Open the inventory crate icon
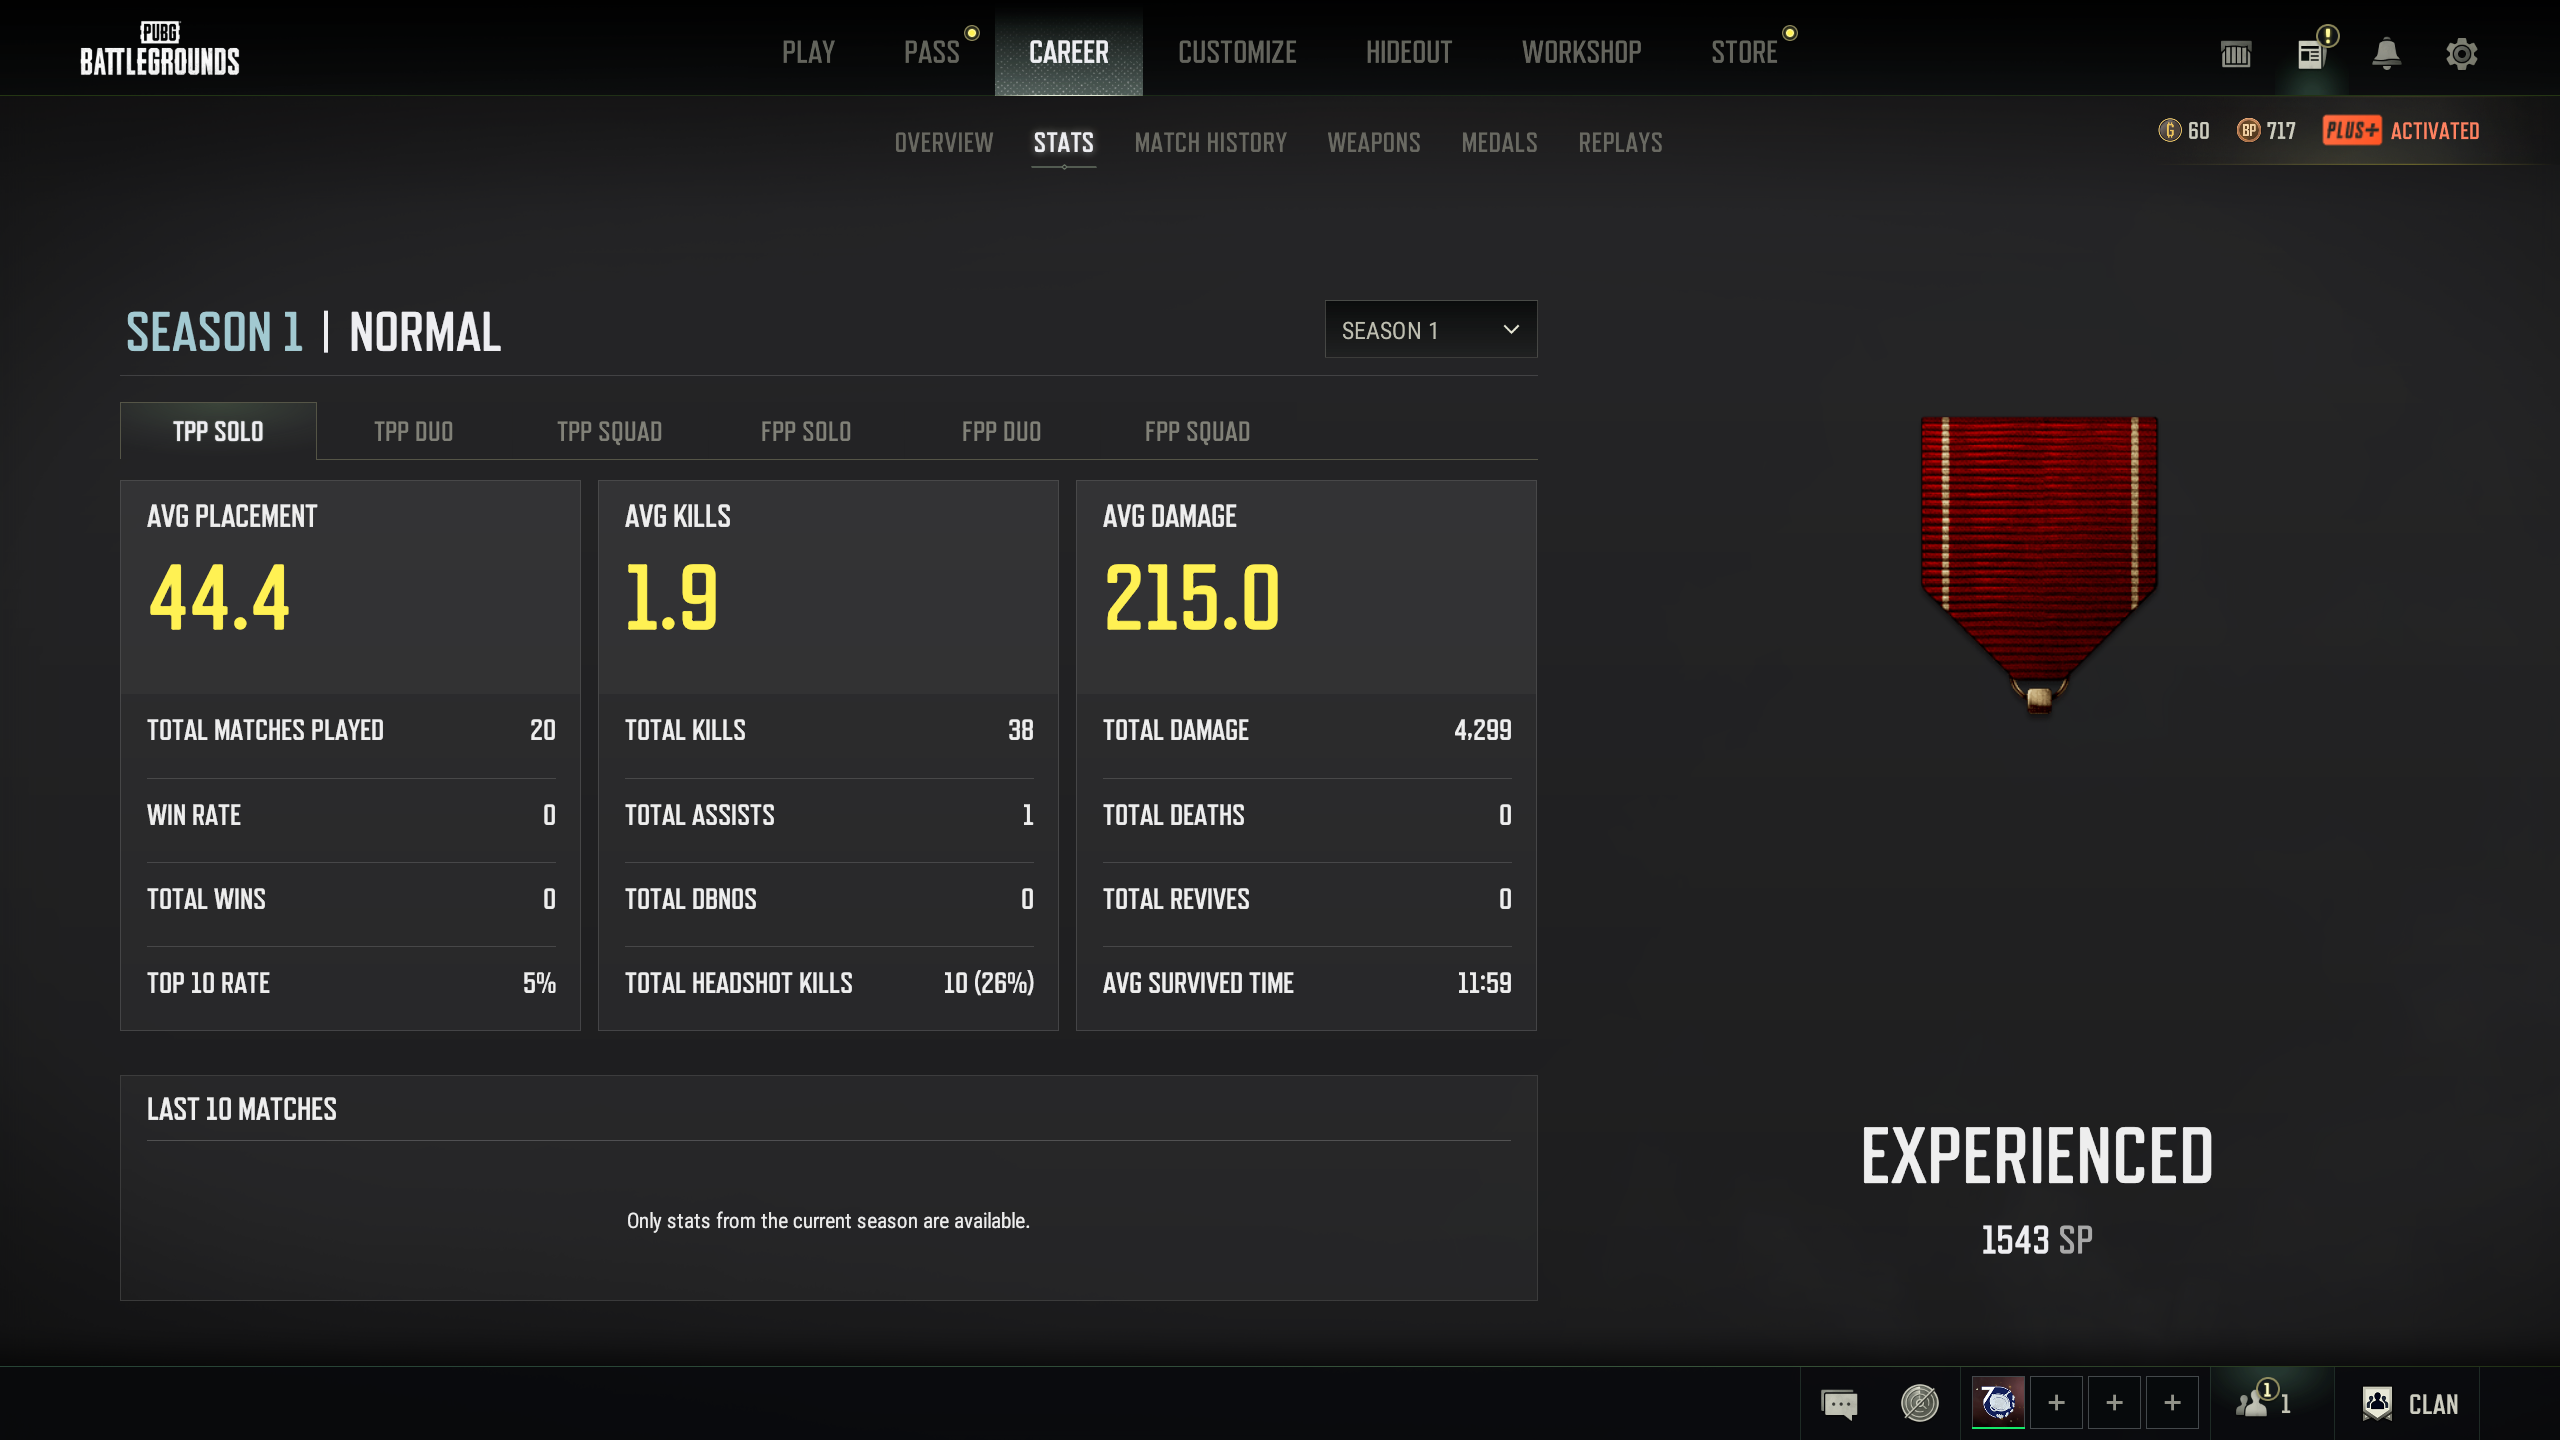2560x1440 pixels. 2236,53
